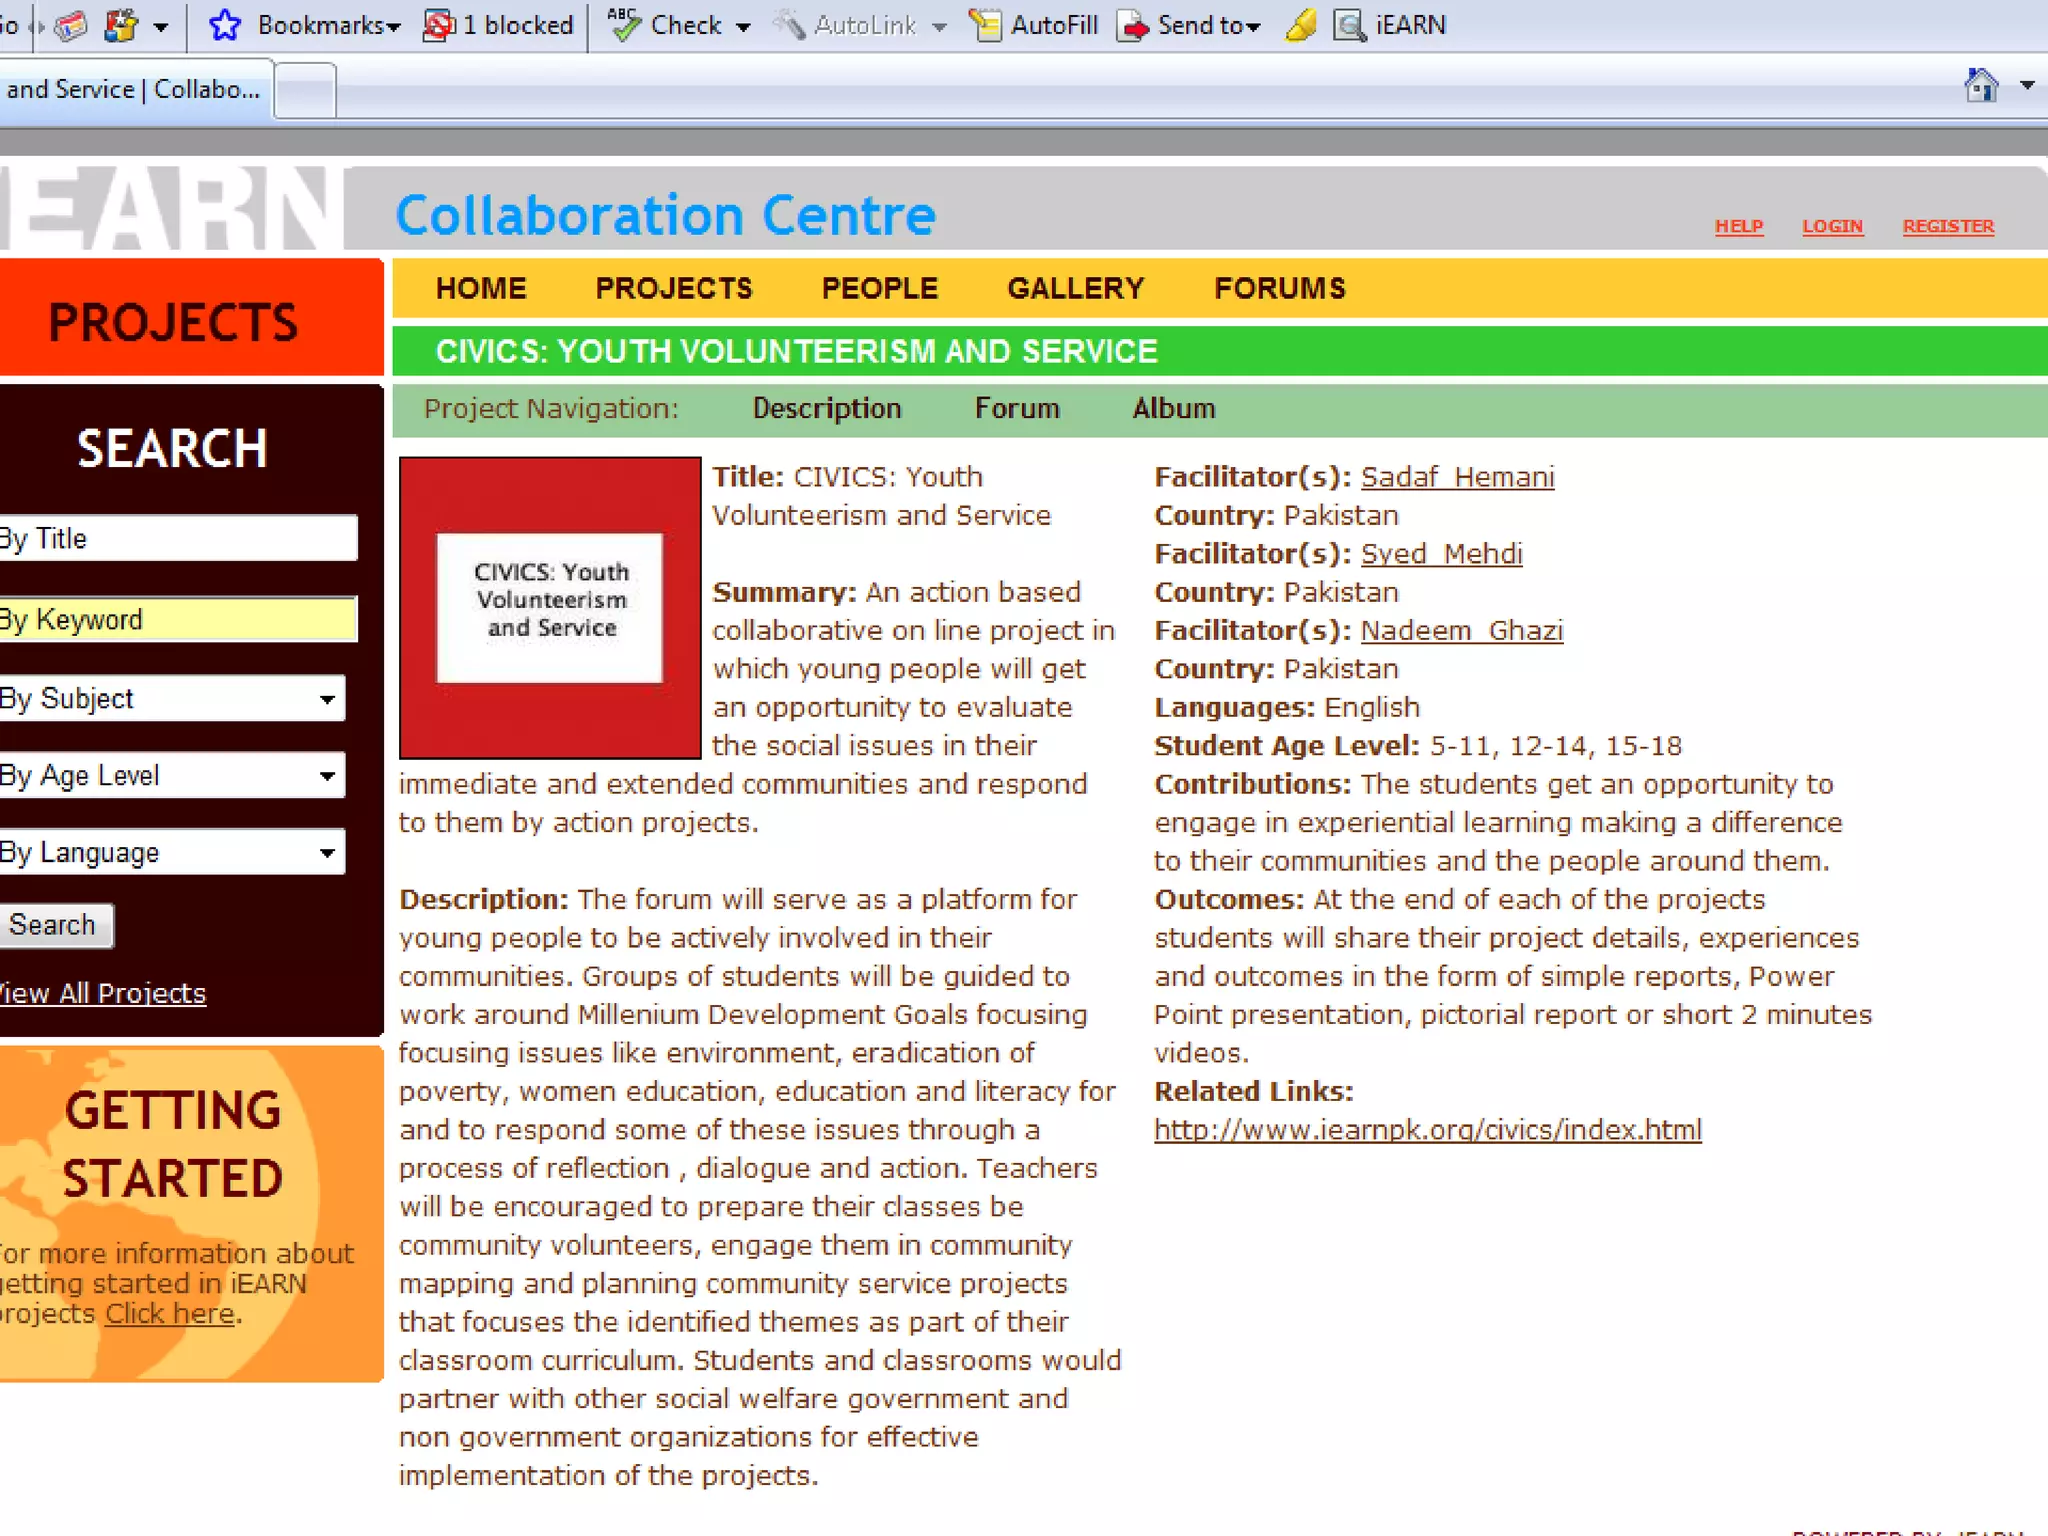The image size is (2048, 1536).
Task: Click the CIVICS project thumbnail image
Action: click(550, 607)
